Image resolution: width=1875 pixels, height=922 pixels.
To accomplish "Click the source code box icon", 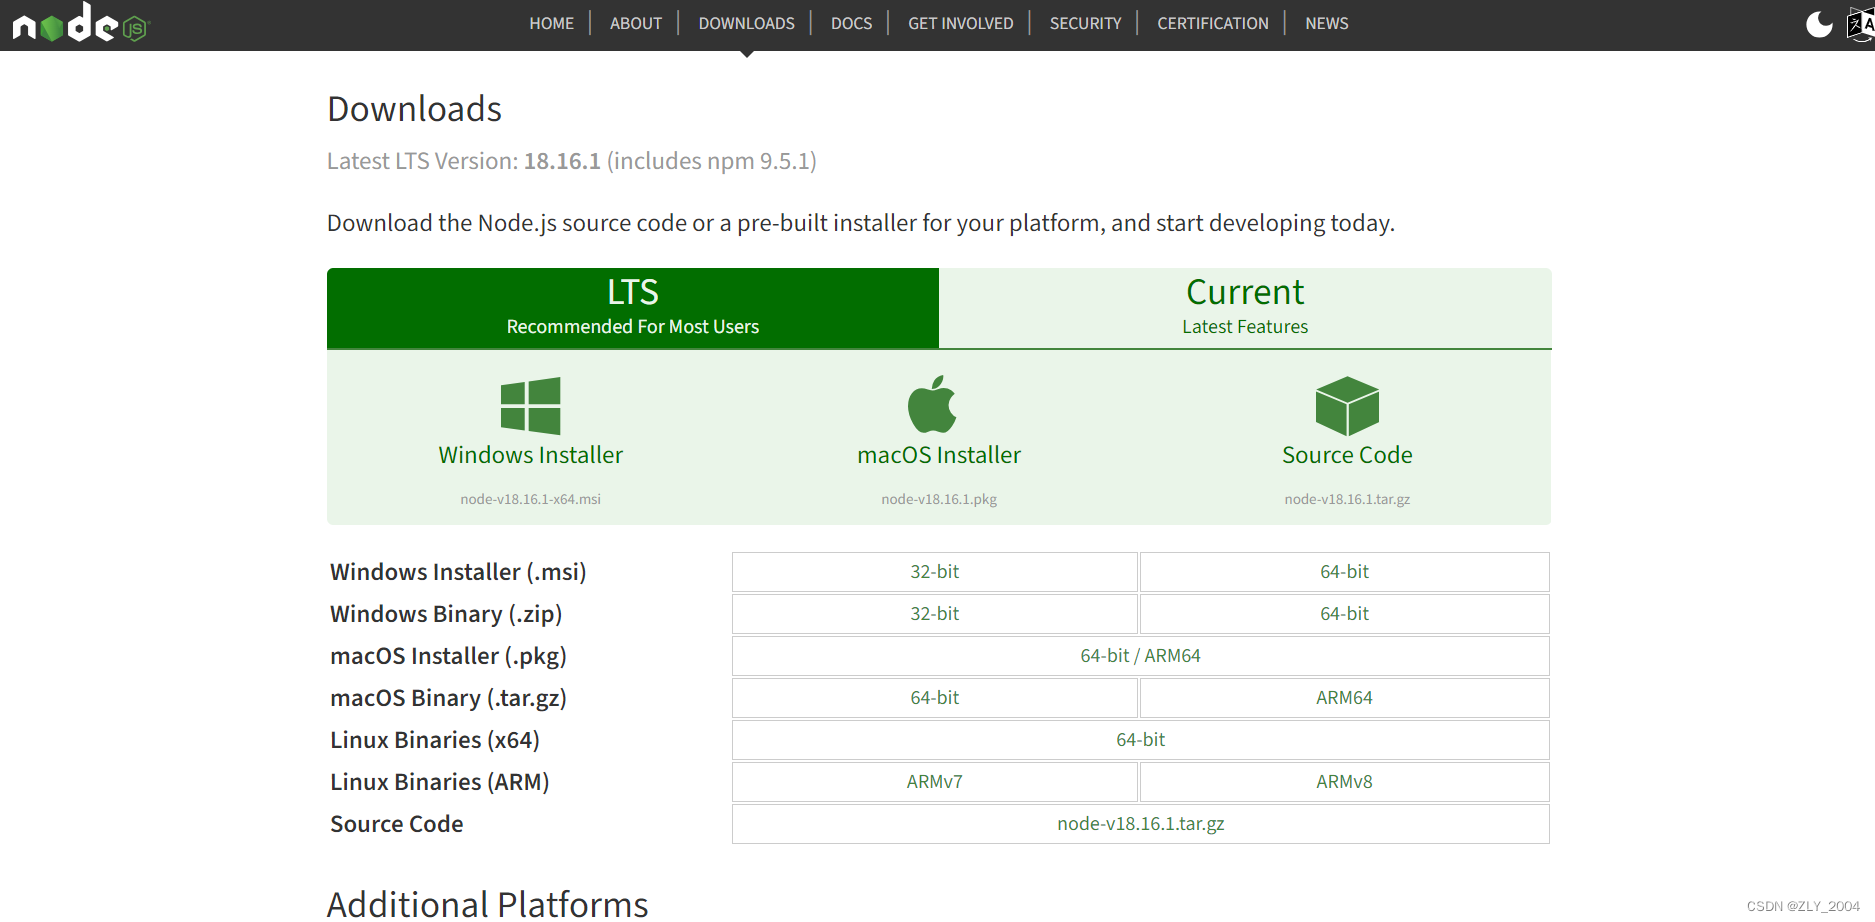I will (x=1347, y=405).
